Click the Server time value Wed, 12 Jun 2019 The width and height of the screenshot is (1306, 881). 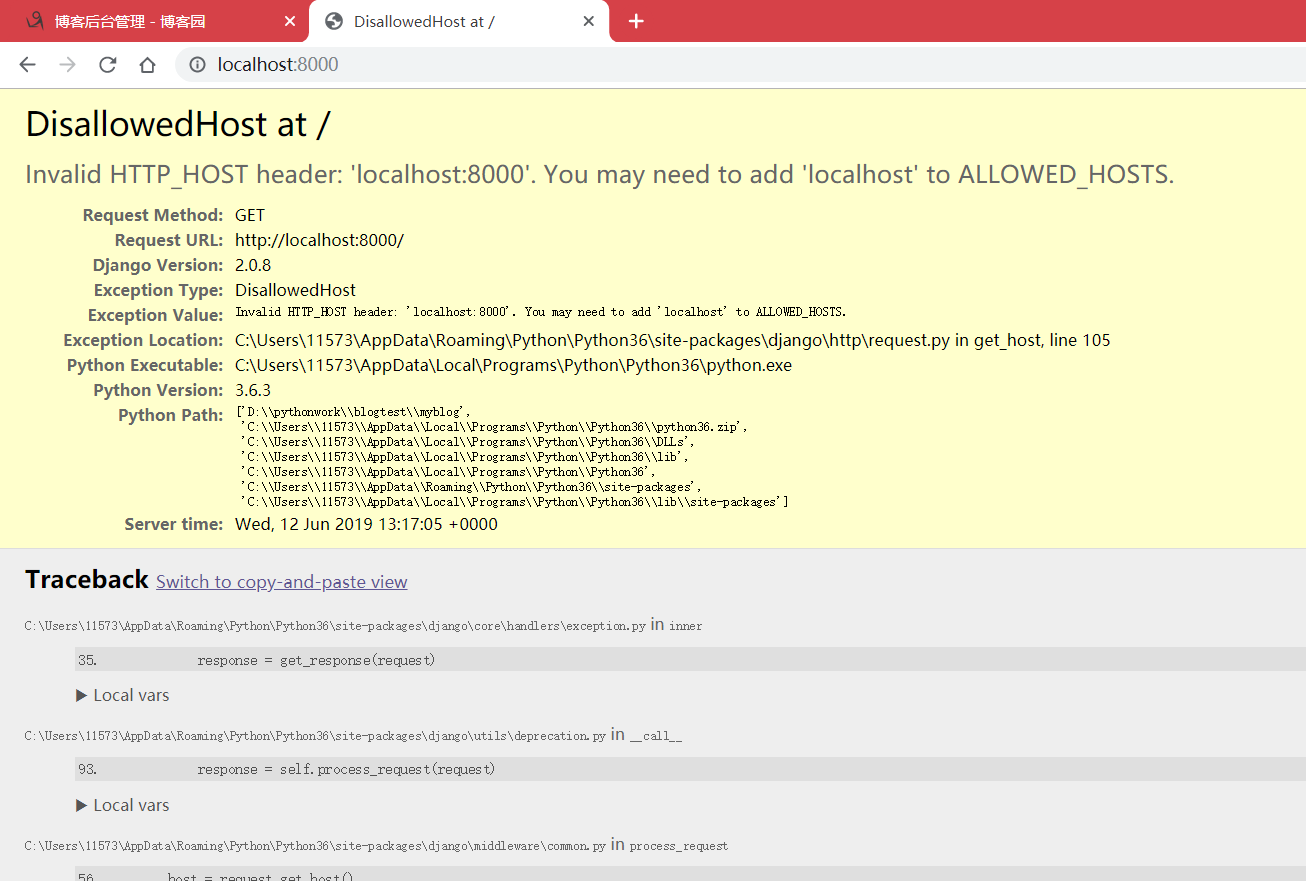pyautogui.click(x=366, y=524)
